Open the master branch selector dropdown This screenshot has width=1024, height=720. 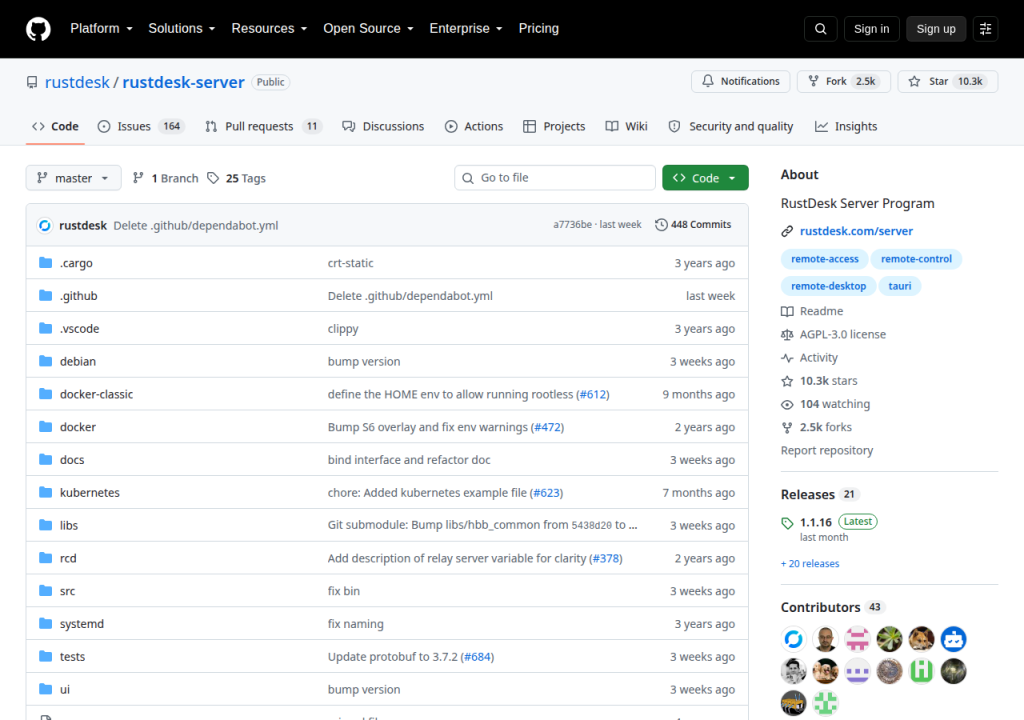pos(73,178)
